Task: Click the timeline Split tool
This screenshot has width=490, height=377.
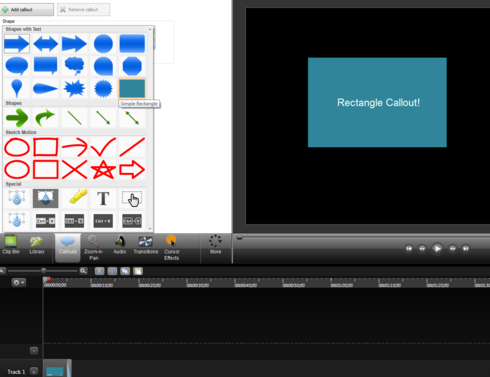Action: (112, 271)
